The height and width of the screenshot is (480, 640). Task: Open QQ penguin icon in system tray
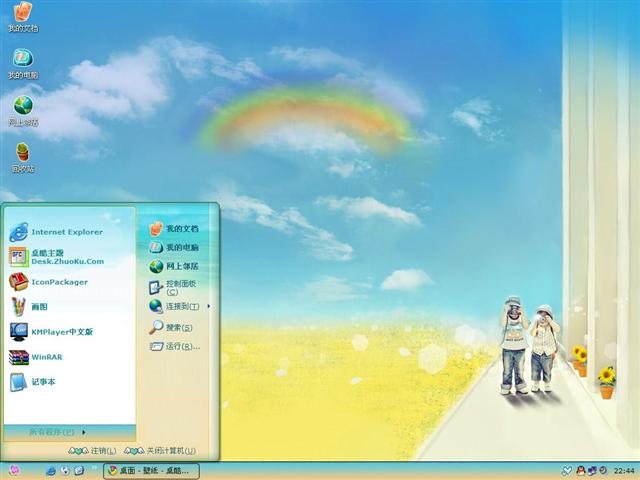click(581, 471)
